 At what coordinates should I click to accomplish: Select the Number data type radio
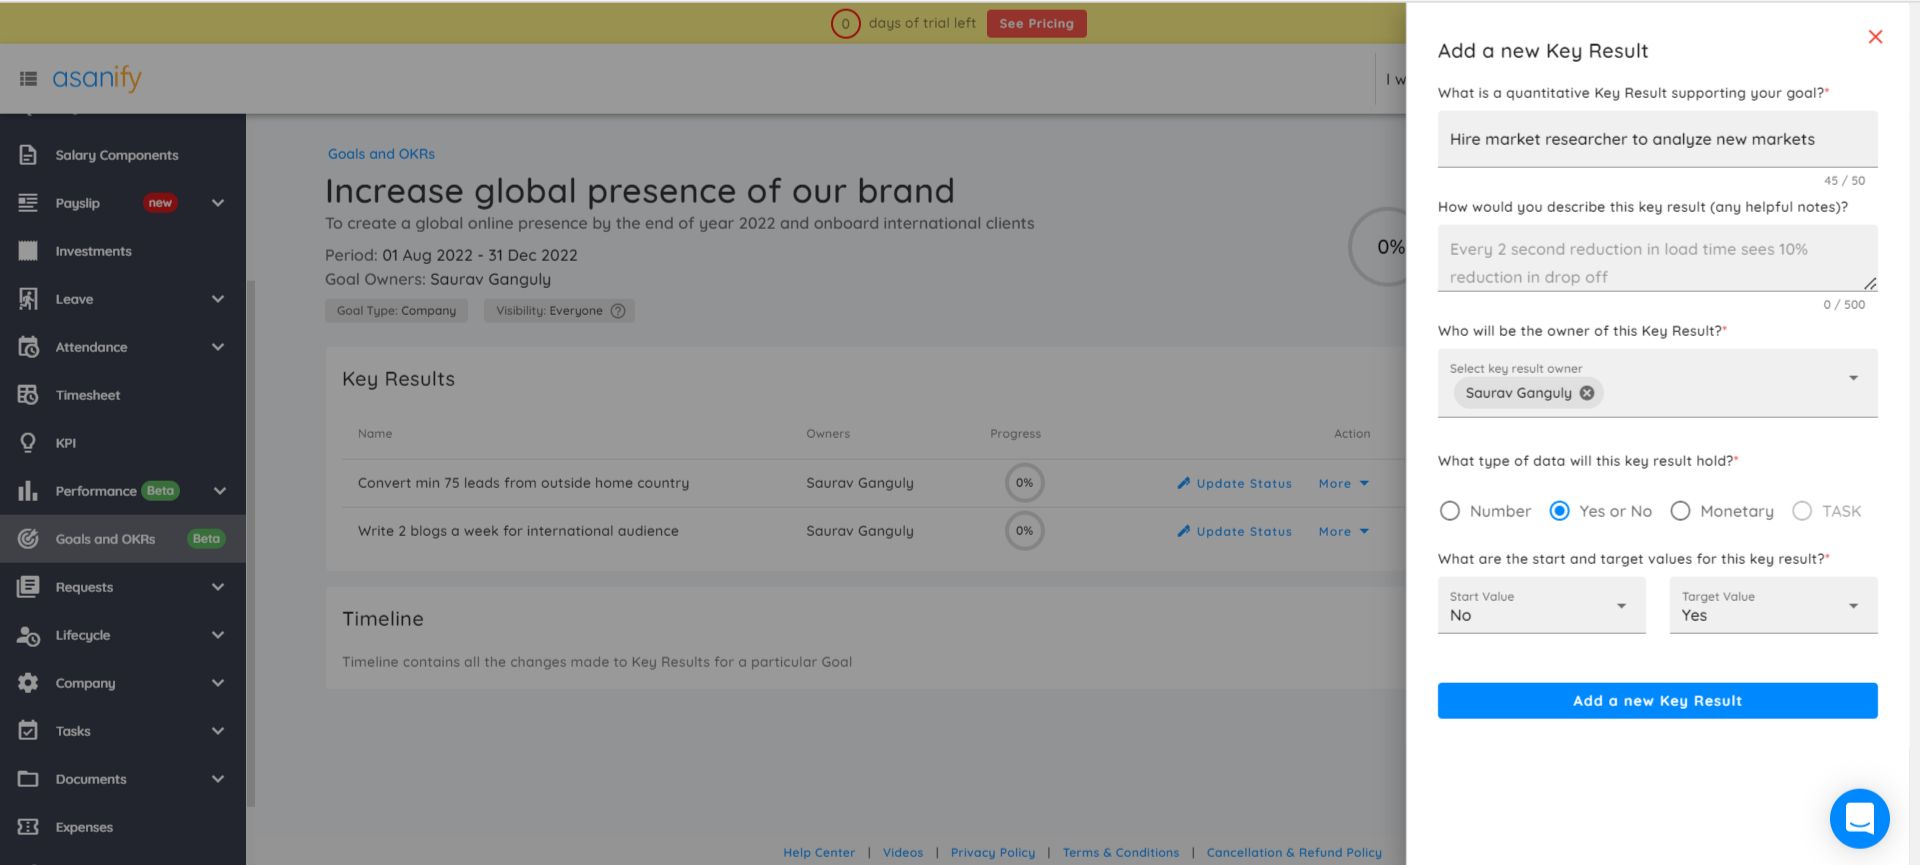pyautogui.click(x=1449, y=511)
